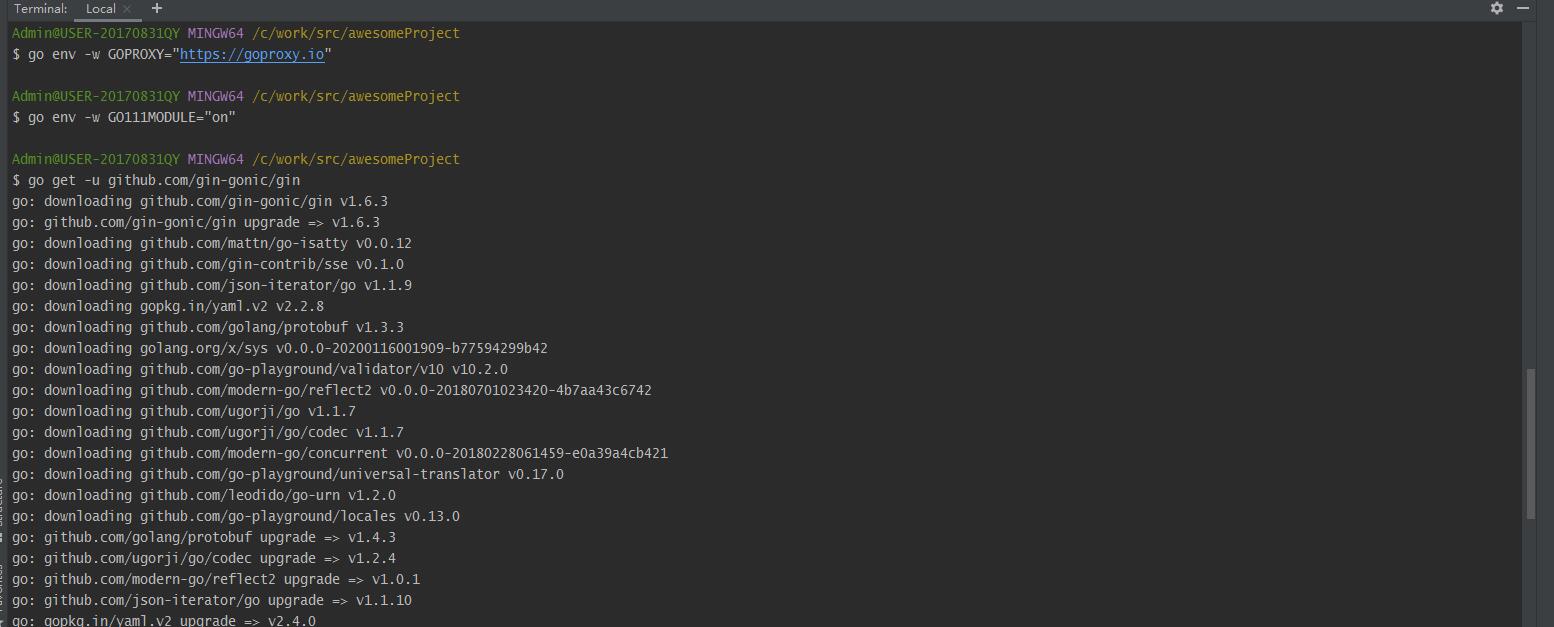Click line downloading go-playground/locales v0.13.0
Screen dimensions: 1554x627
(x=236, y=516)
